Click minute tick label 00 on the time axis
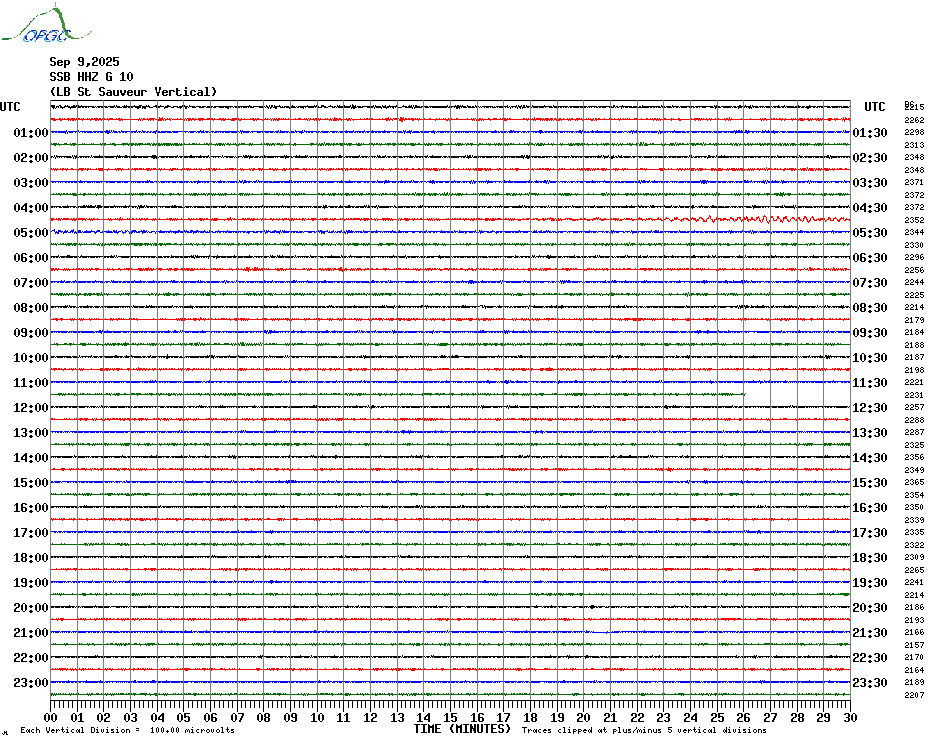This screenshot has width=930, height=744. pos(51,717)
